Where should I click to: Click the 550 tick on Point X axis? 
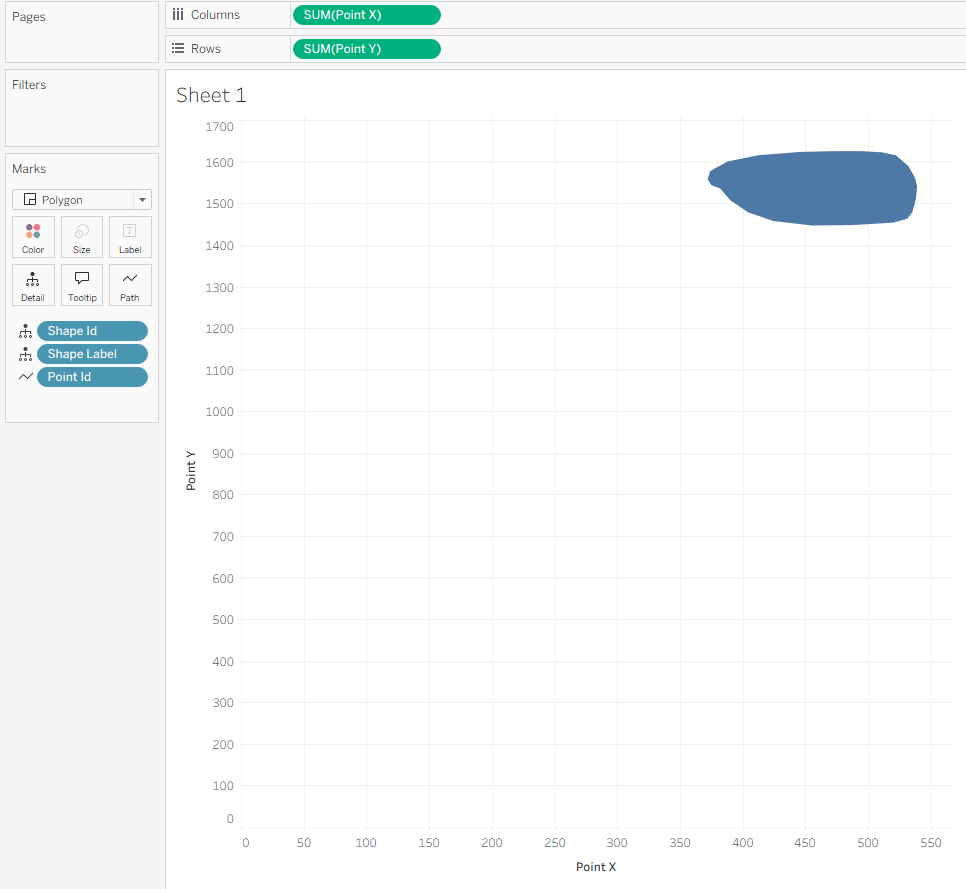click(x=931, y=843)
